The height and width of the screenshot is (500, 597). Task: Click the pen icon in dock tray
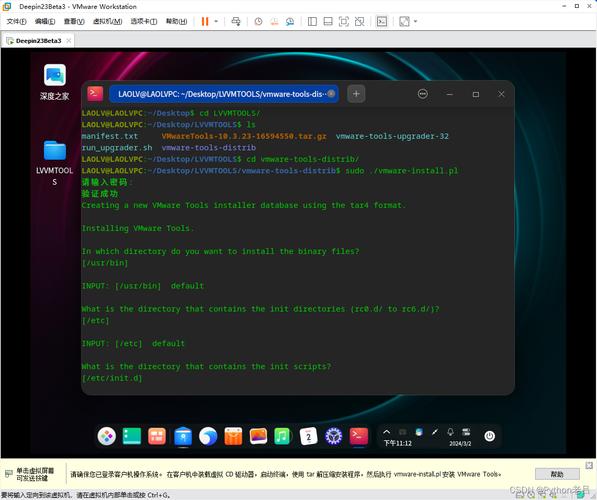(434, 432)
